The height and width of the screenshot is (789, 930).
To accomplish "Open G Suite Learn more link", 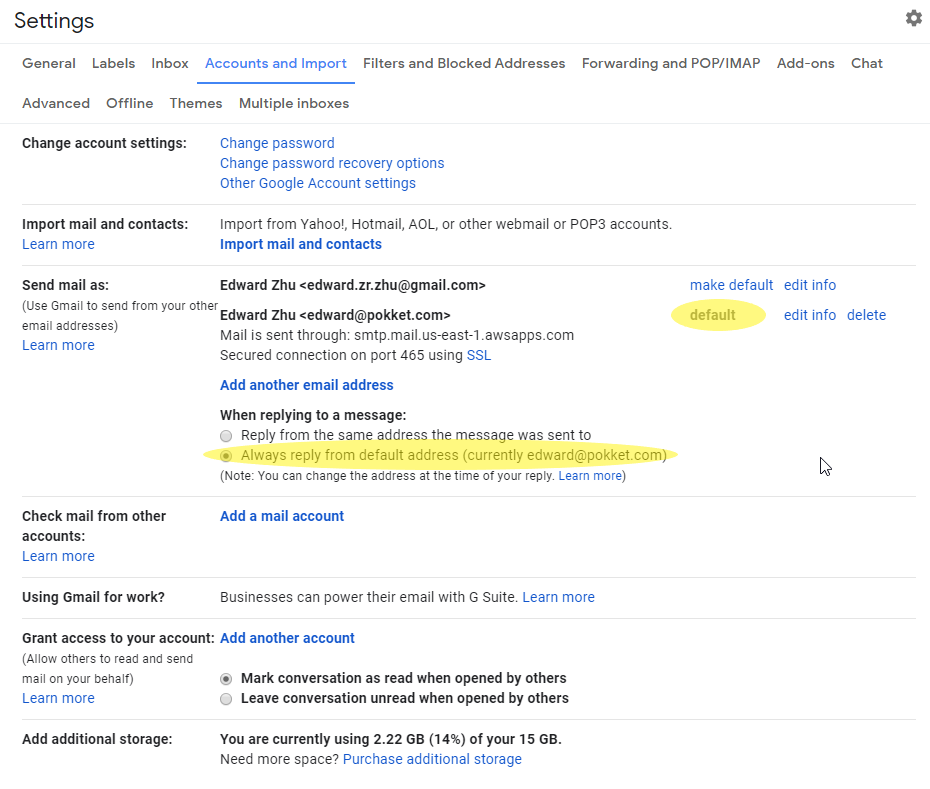I will click(558, 597).
